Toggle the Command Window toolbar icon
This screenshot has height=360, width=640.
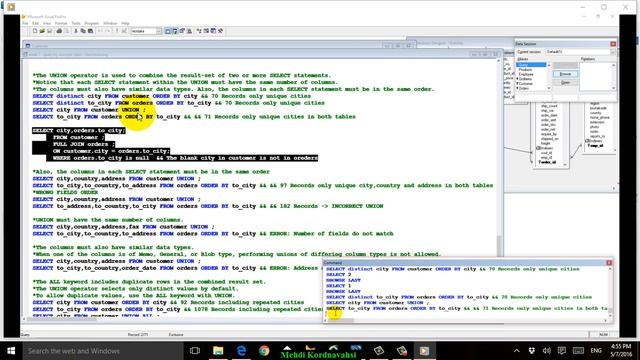pyautogui.click(x=167, y=31)
